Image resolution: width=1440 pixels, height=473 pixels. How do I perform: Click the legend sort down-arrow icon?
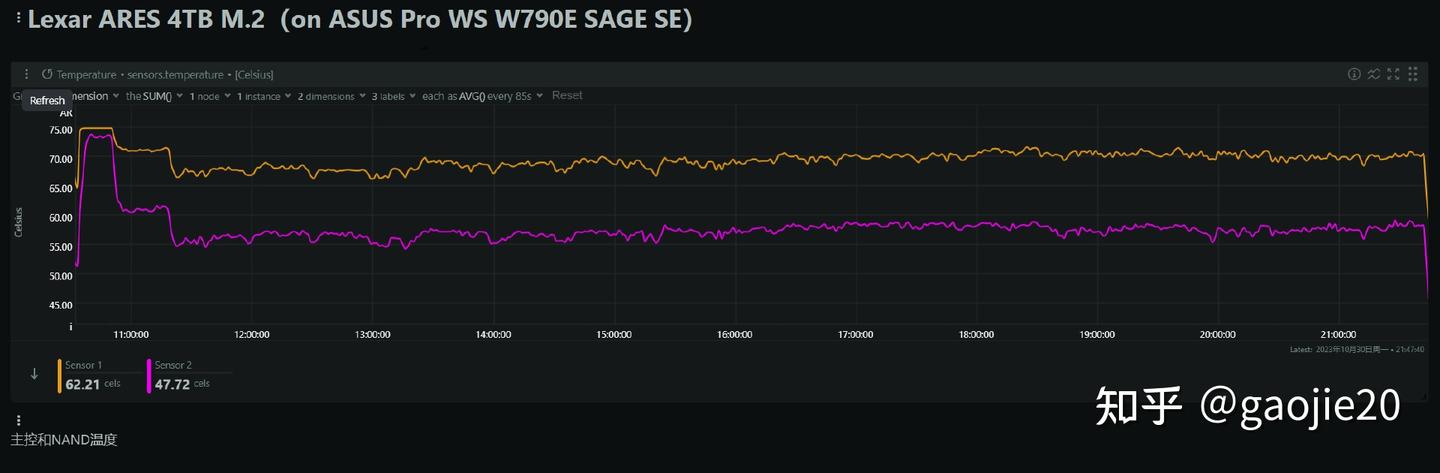pyautogui.click(x=34, y=374)
